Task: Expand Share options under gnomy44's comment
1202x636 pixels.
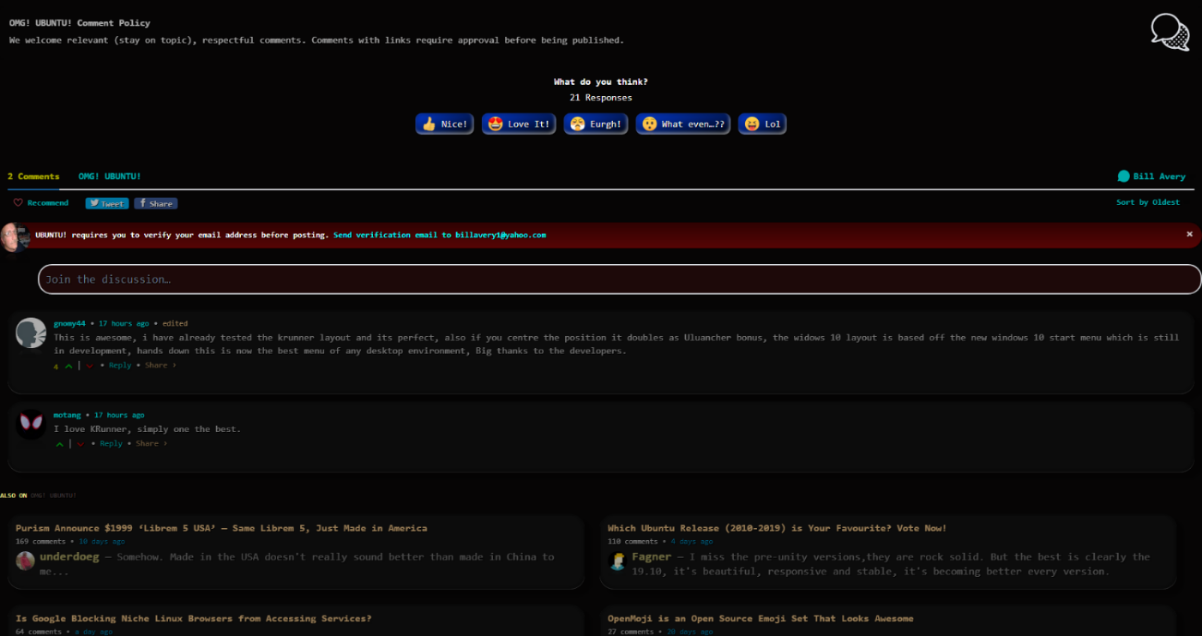Action: pyautogui.click(x=156, y=365)
